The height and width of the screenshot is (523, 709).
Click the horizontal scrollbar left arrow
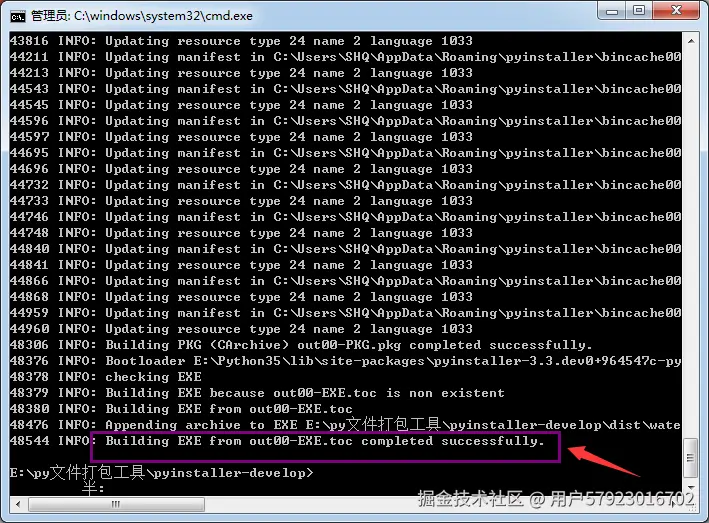point(17,504)
